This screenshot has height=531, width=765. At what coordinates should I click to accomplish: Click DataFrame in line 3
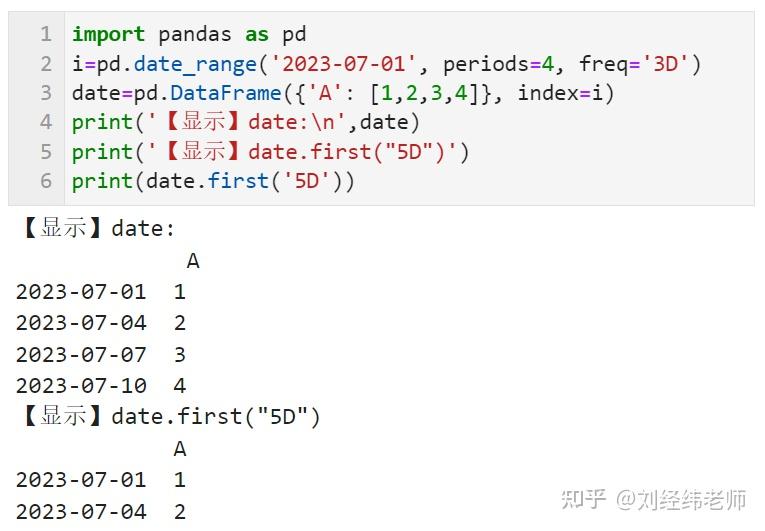226,93
